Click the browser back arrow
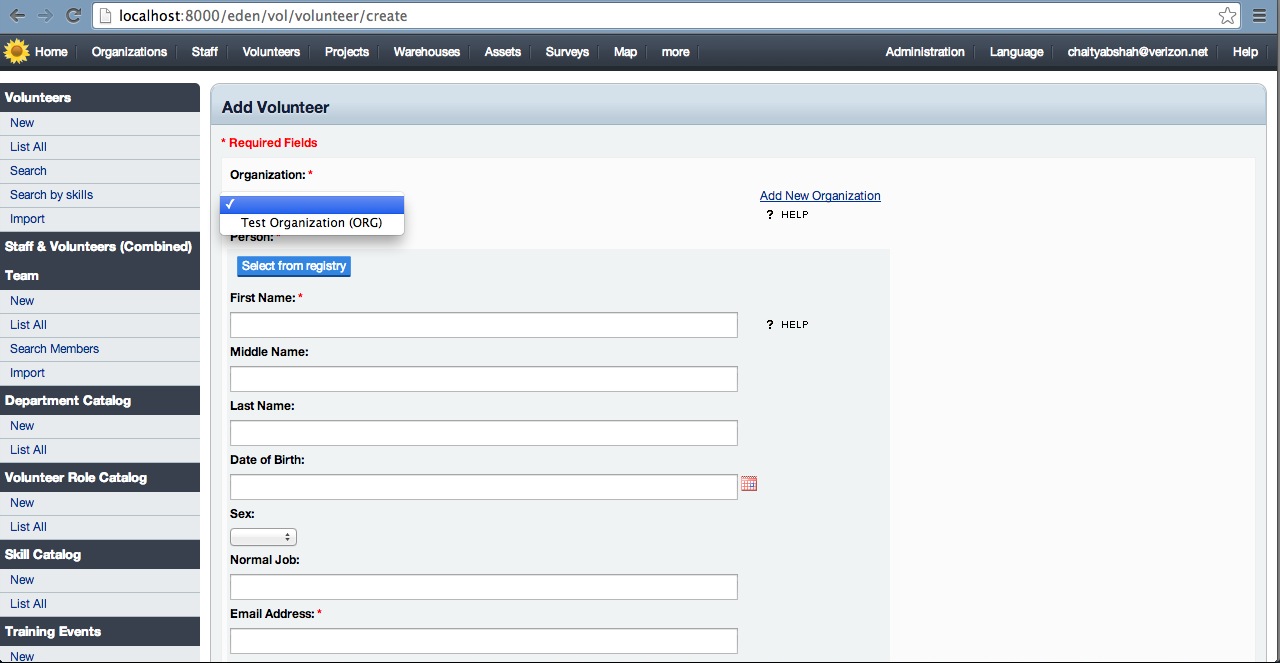 (17, 16)
